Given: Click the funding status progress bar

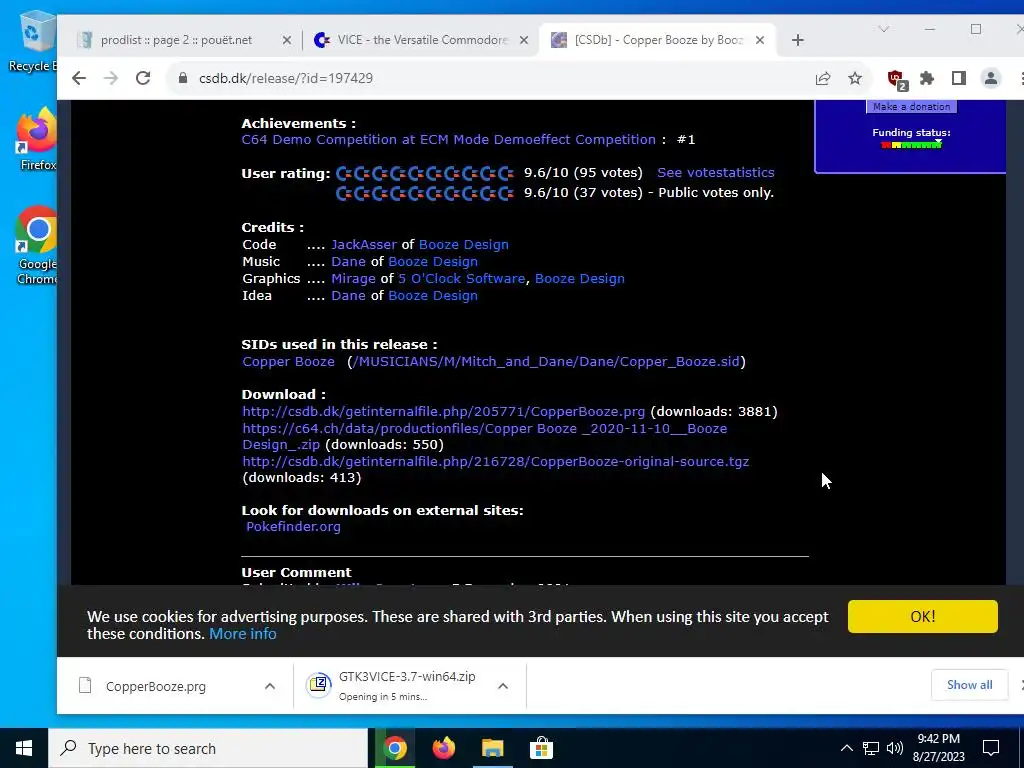Looking at the screenshot, I should (912, 144).
